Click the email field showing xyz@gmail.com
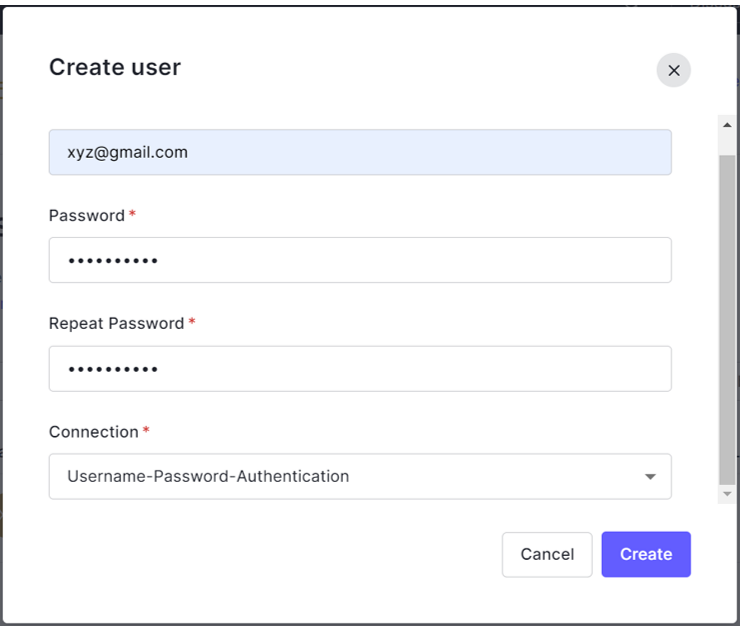 tap(360, 152)
